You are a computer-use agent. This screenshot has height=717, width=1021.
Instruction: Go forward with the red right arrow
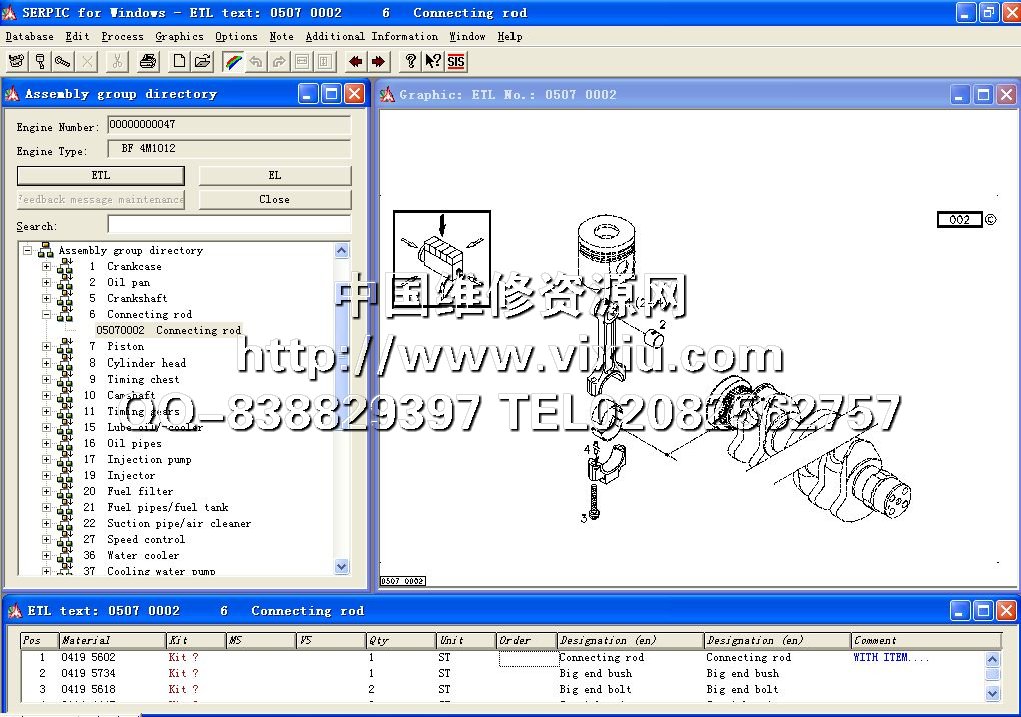click(378, 61)
